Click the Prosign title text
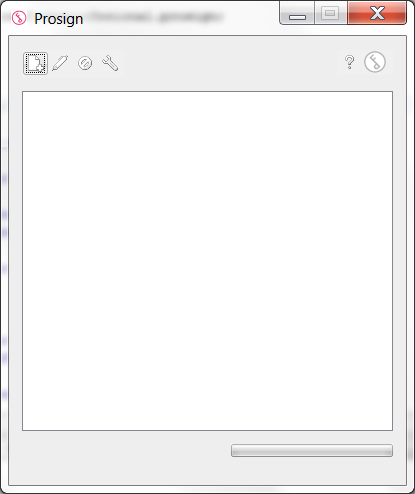 (x=59, y=19)
